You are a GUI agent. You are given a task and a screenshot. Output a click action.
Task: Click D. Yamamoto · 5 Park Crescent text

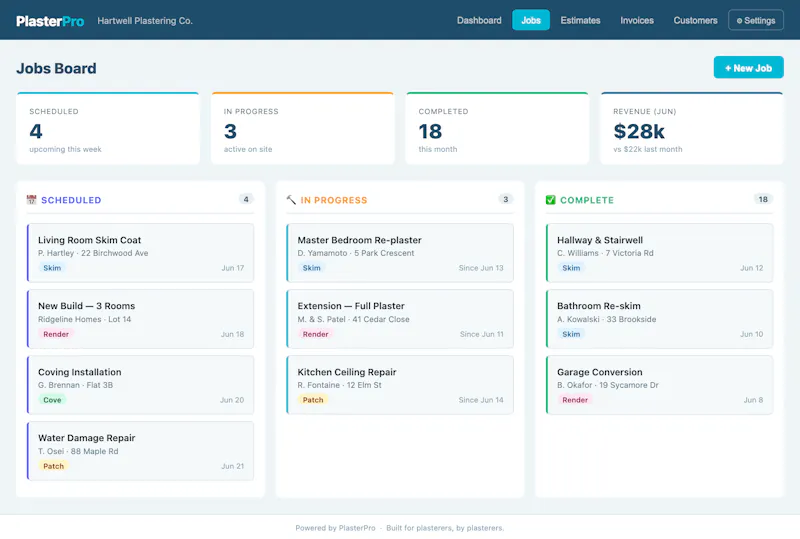pyautogui.click(x=356, y=253)
